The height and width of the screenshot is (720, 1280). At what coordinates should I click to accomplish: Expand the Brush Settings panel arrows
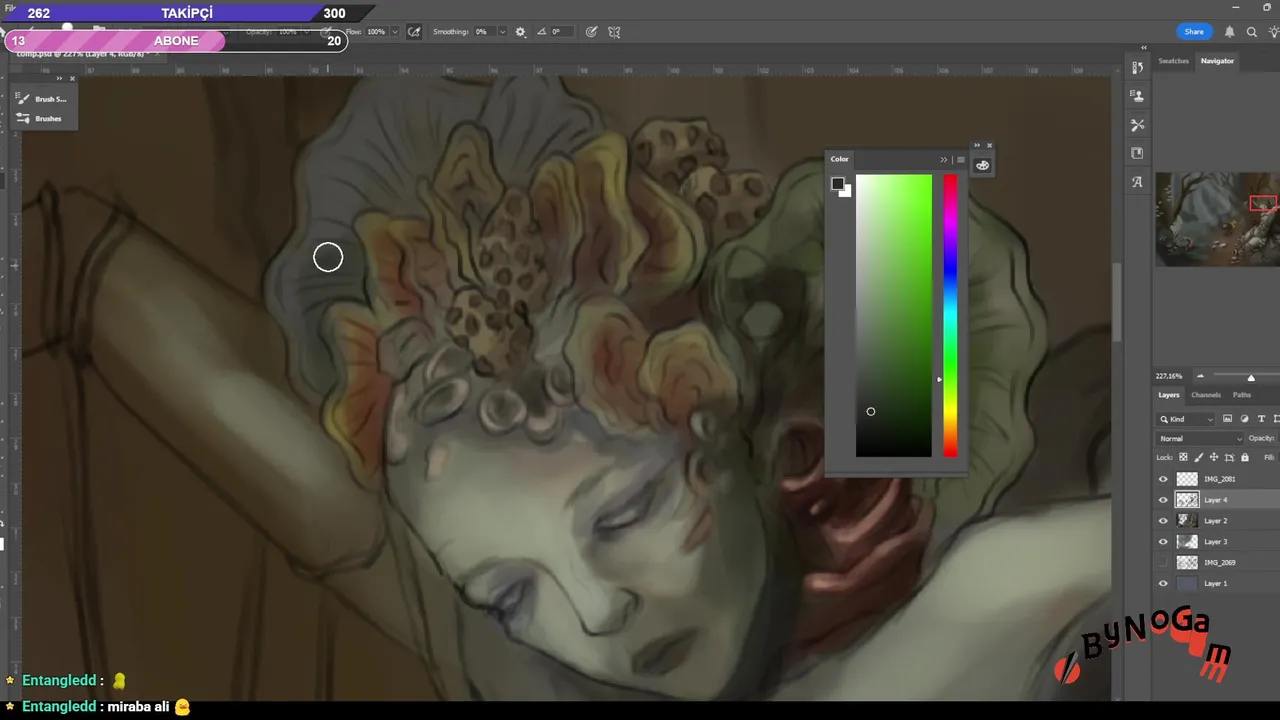point(59,79)
